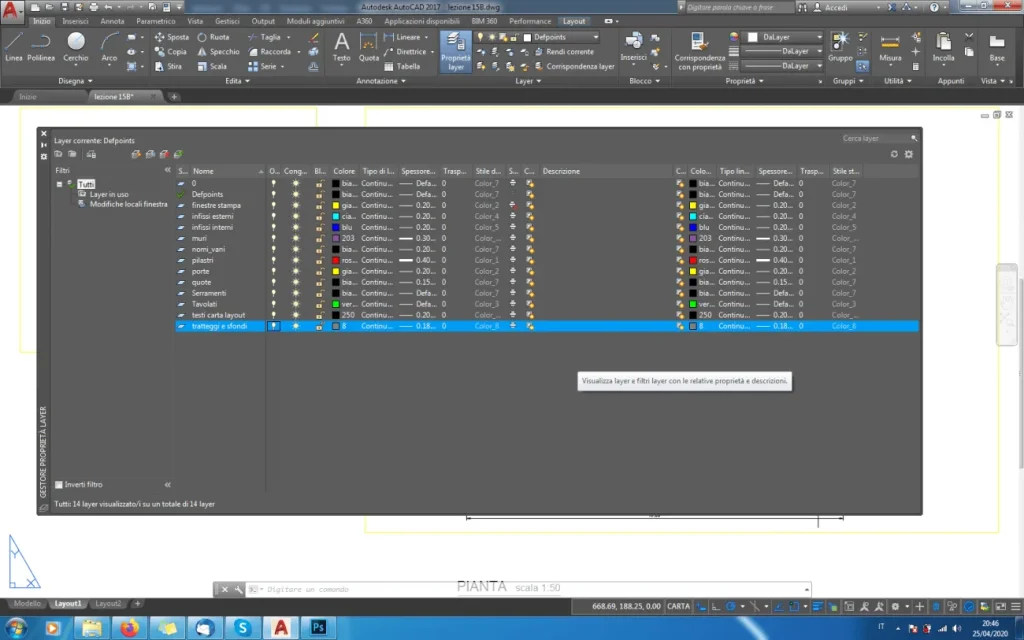Image resolution: width=1024 pixels, height=640 pixels.
Task: Check the Inverti filtro checkbox
Action: (x=59, y=485)
